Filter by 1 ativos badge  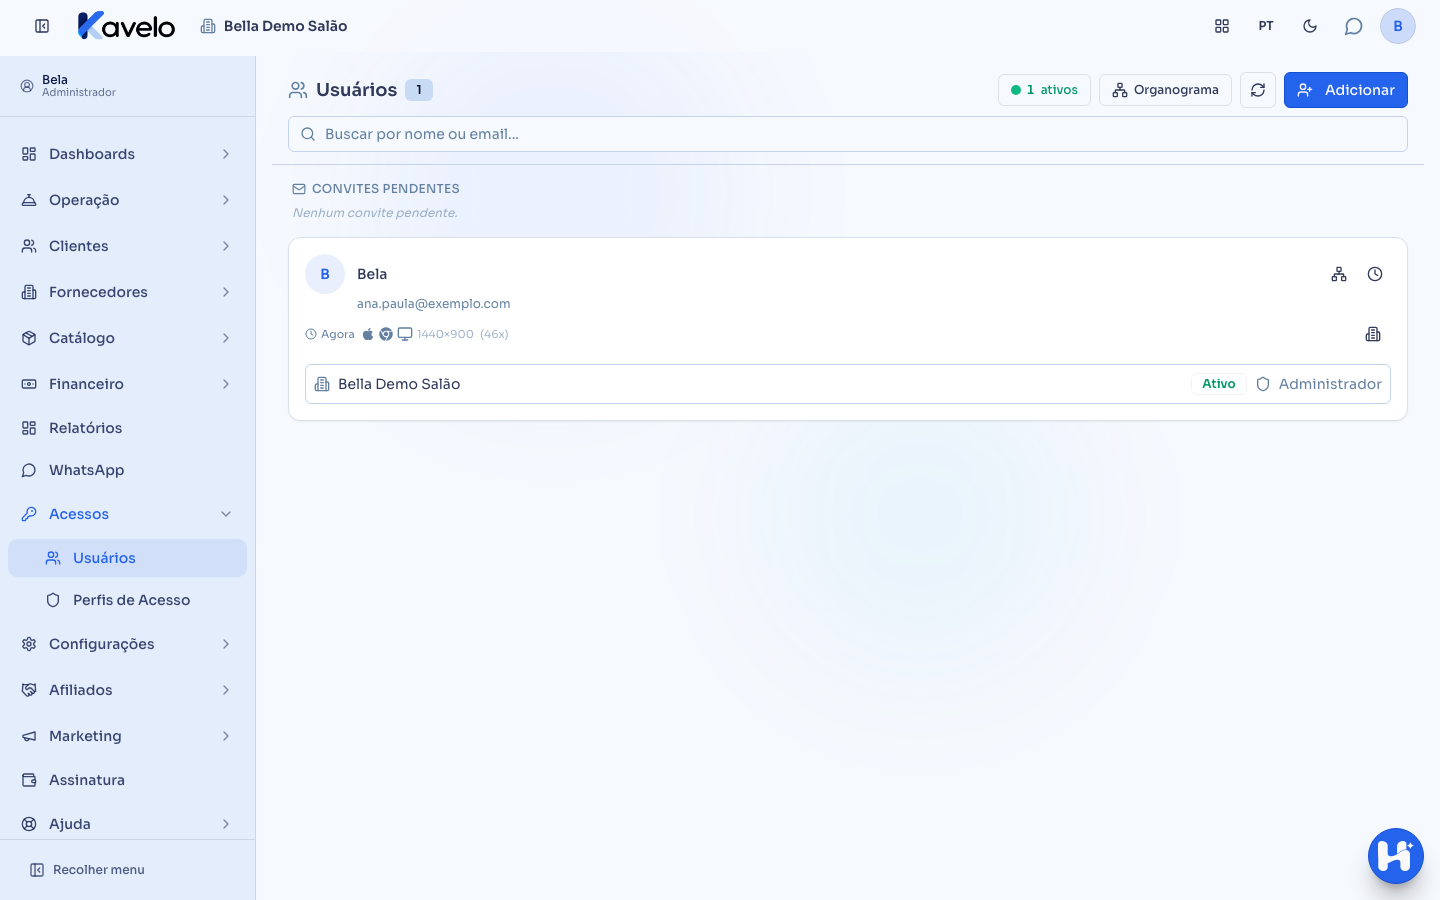coord(1044,90)
